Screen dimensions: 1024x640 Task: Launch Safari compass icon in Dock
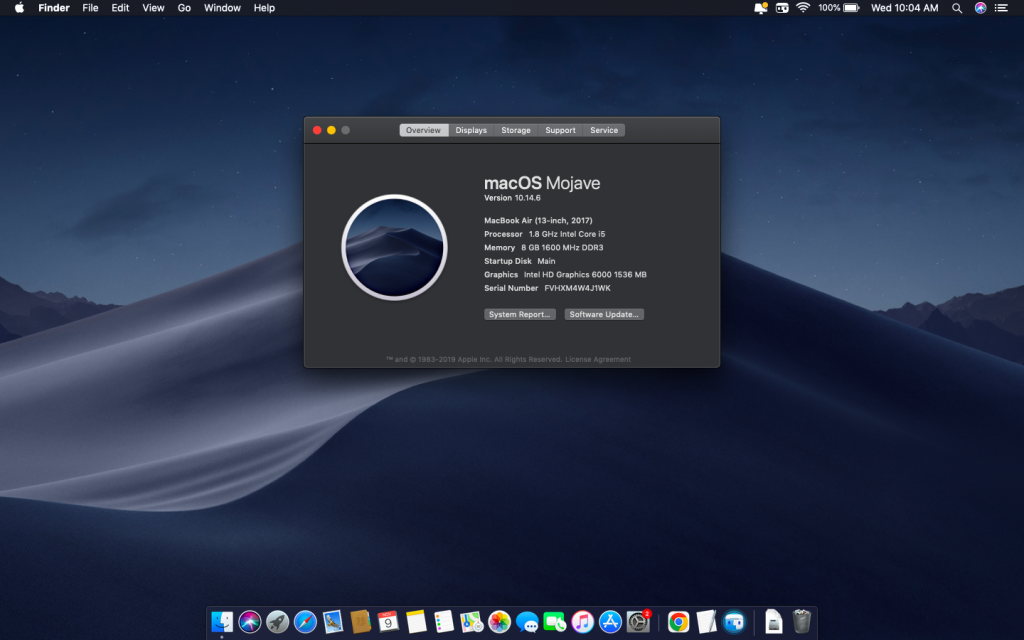305,622
